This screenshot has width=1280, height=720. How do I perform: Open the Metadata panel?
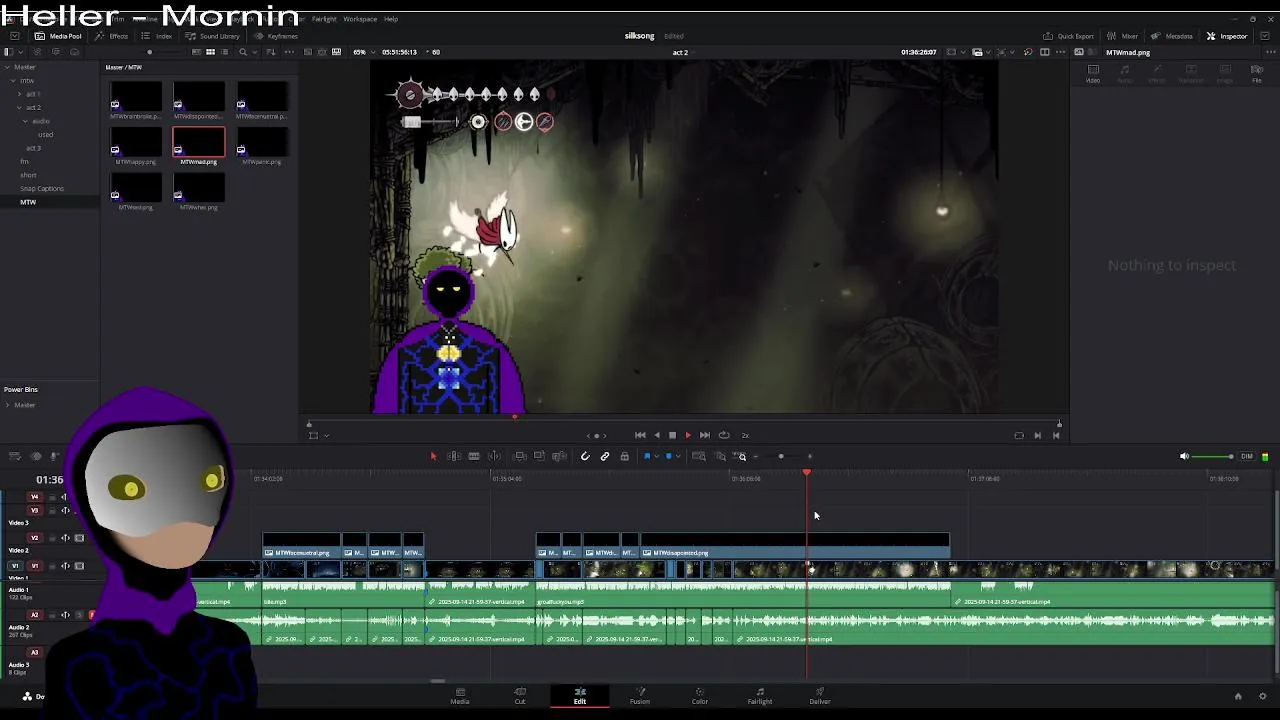click(1171, 36)
